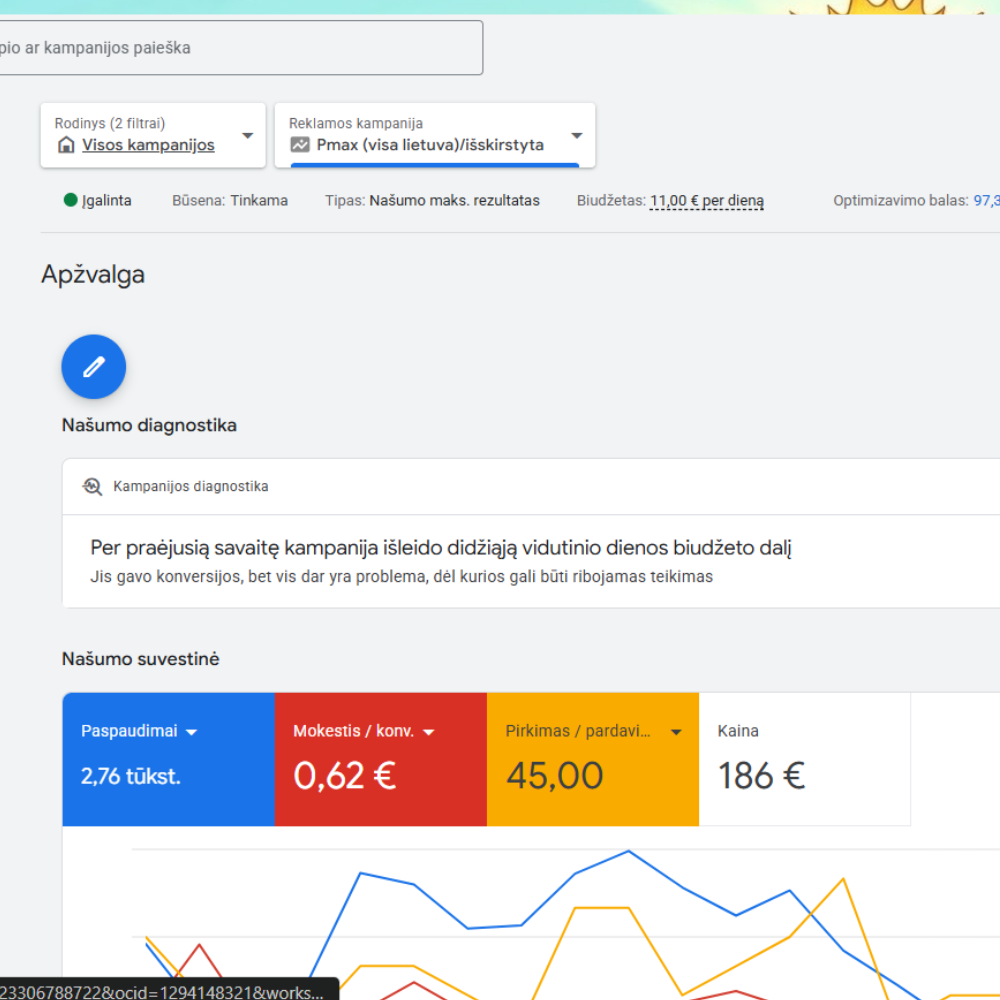Open the campaign diagnostics message about dienos biudžeto
Screen dimensions: 1000x1000
tap(441, 548)
